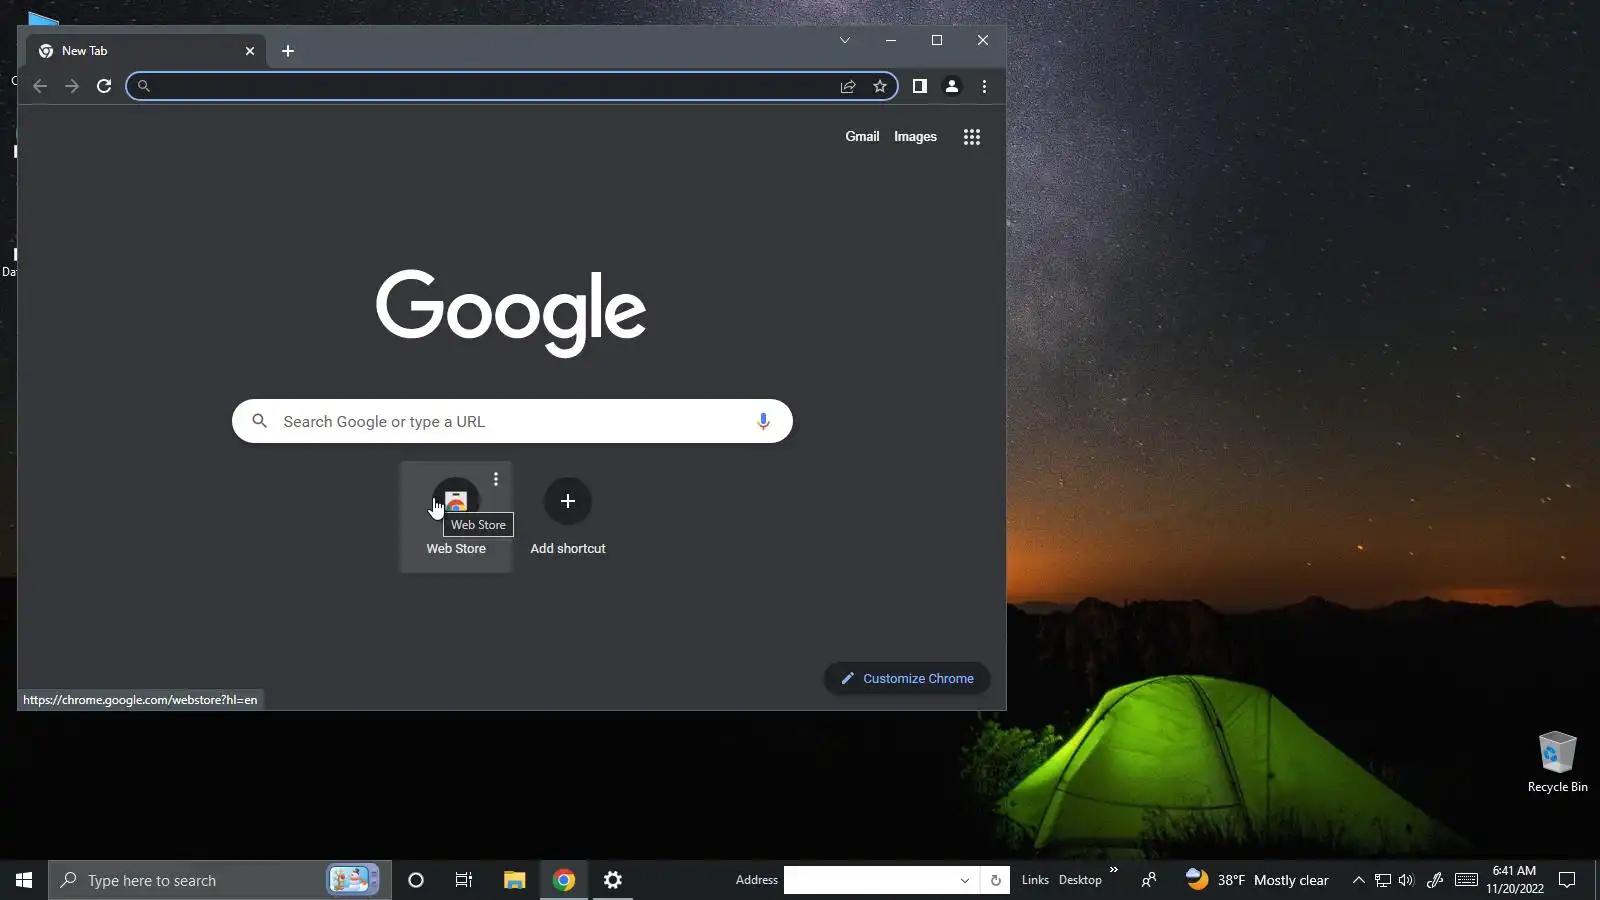This screenshot has height=900, width=1600.
Task: Open Web Store shortcut options menu
Action: [496, 479]
